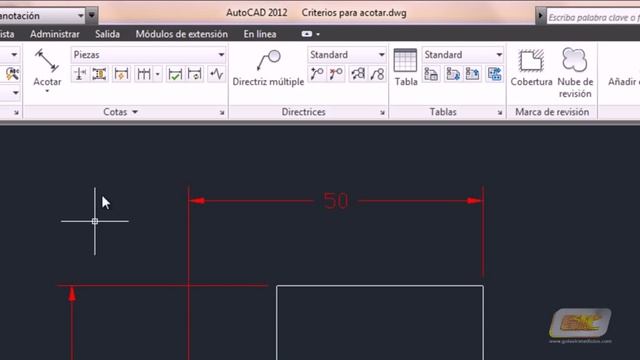Click the Adjust Space dimension icon

100,74
